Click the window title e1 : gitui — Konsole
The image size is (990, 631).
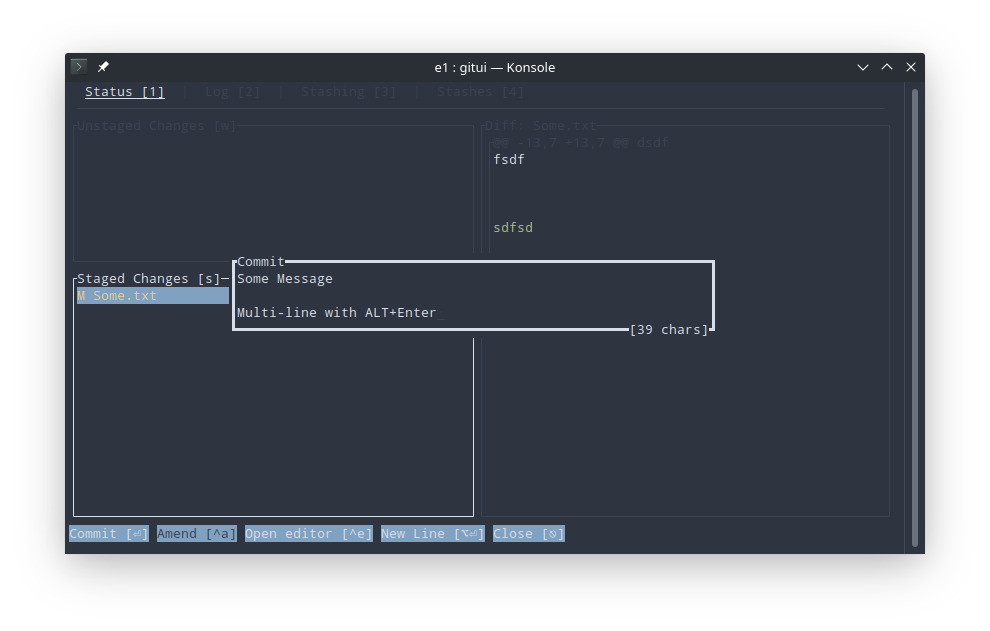(x=495, y=67)
